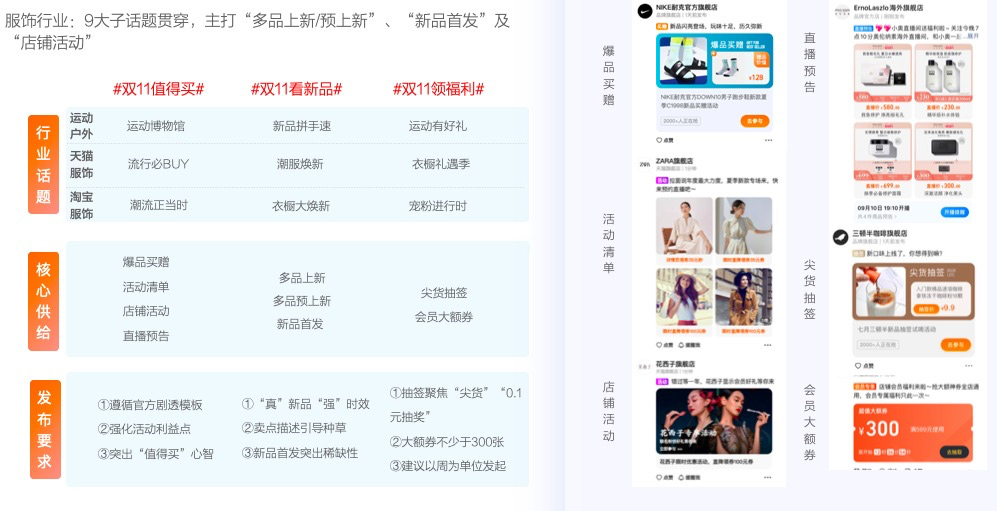Open ZARA photo of woman in straw hat
This screenshot has width=997, height=511.
pyautogui.click(x=684, y=298)
